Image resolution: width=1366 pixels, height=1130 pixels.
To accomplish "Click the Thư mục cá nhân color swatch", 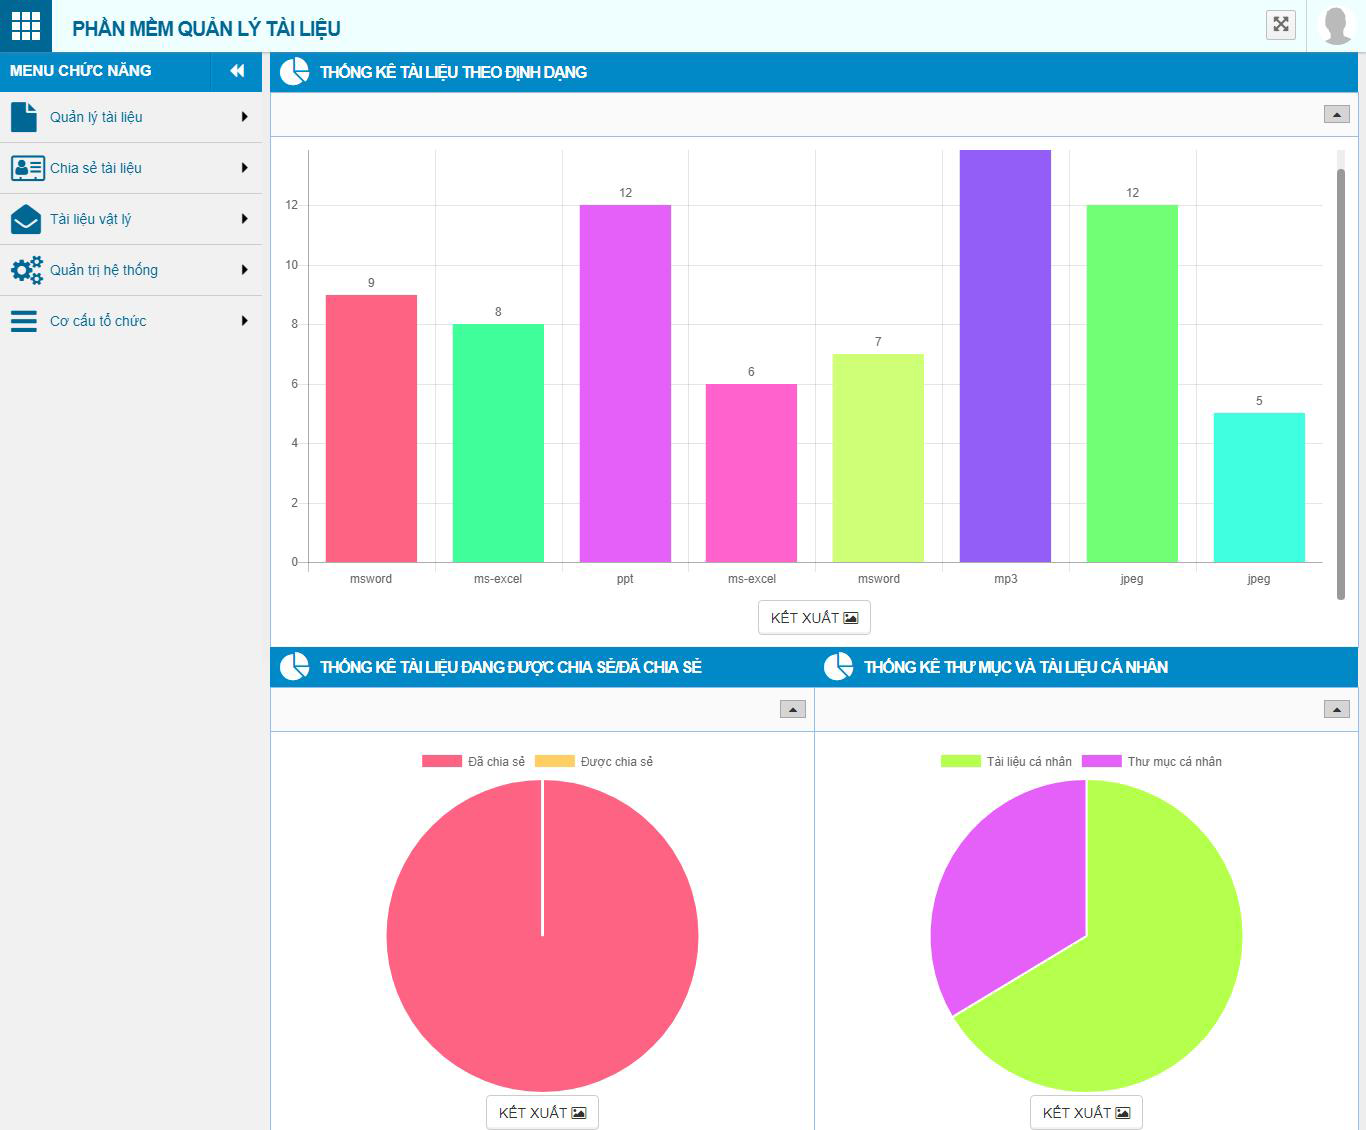I will click(1101, 762).
